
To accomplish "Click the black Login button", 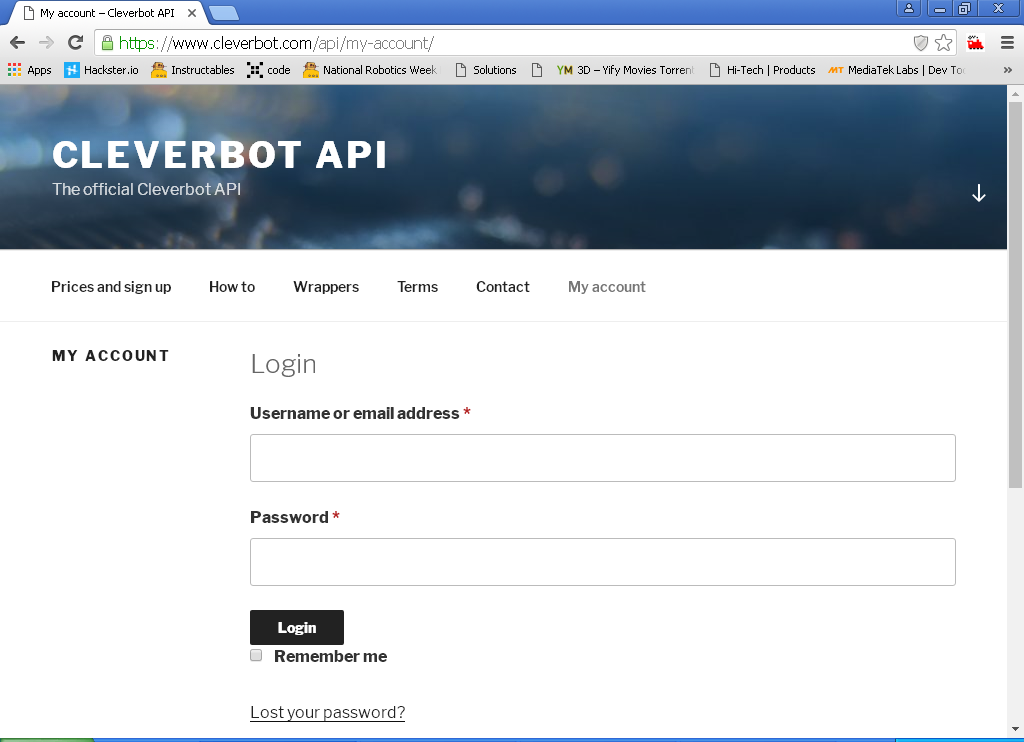I will 297,628.
